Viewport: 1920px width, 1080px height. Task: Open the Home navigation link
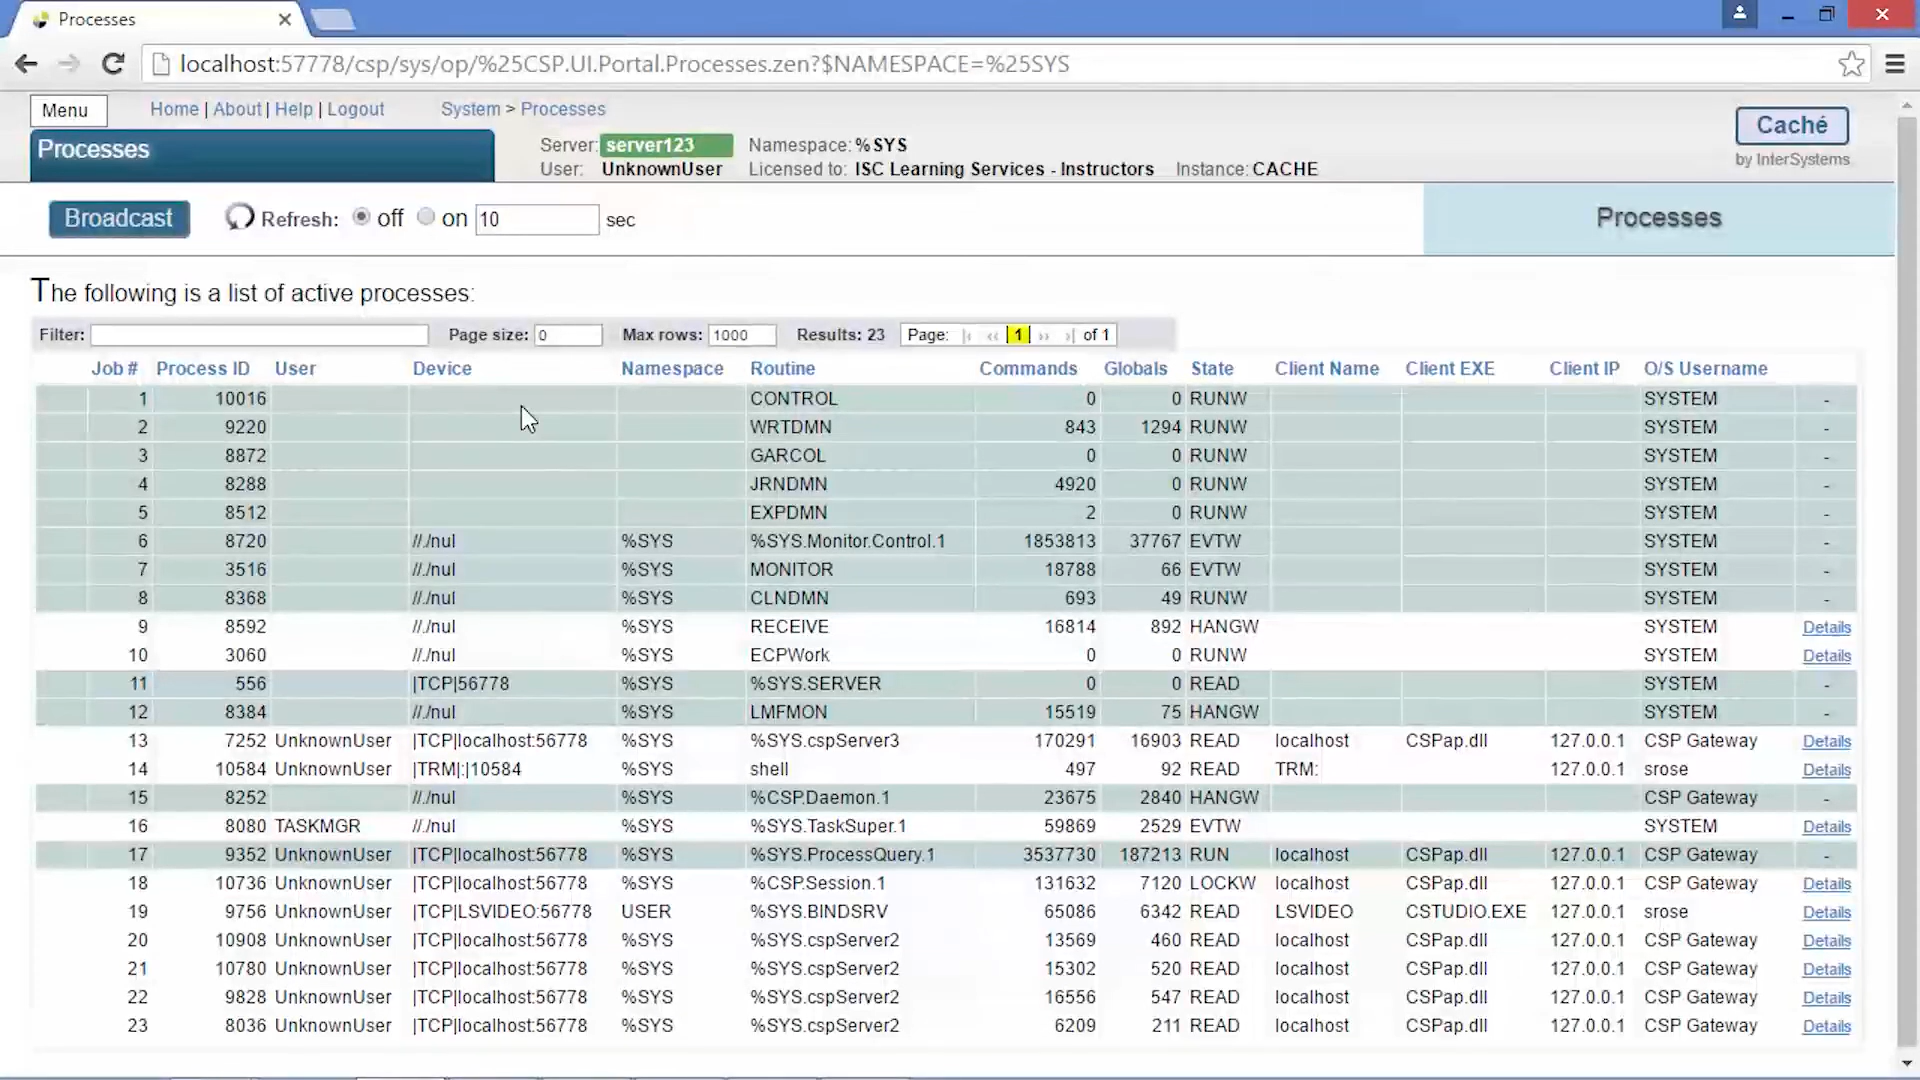pos(174,109)
